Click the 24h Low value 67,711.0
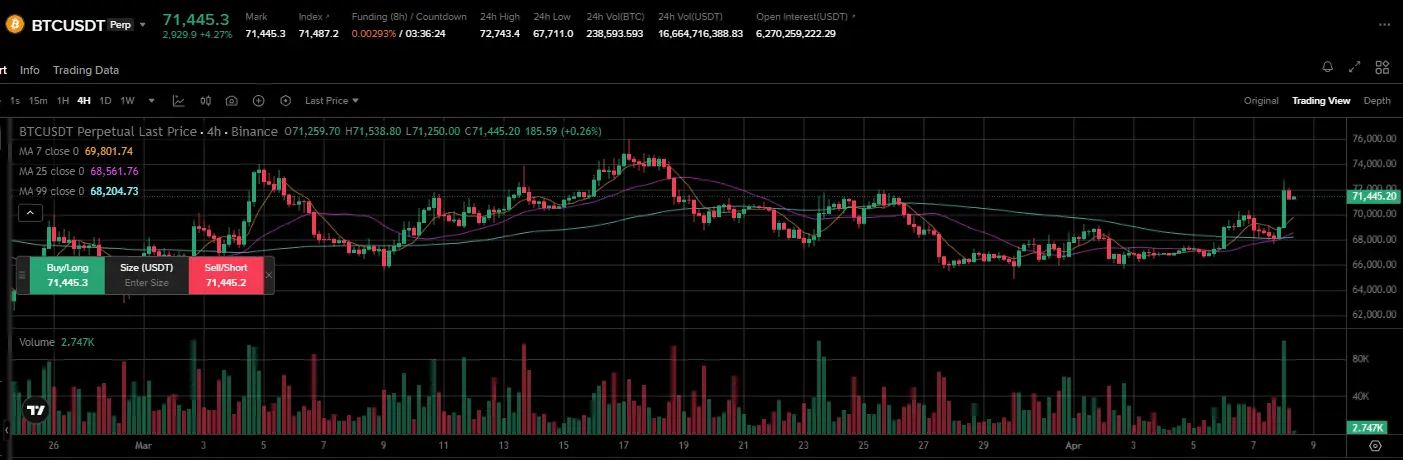 pyautogui.click(x=553, y=33)
